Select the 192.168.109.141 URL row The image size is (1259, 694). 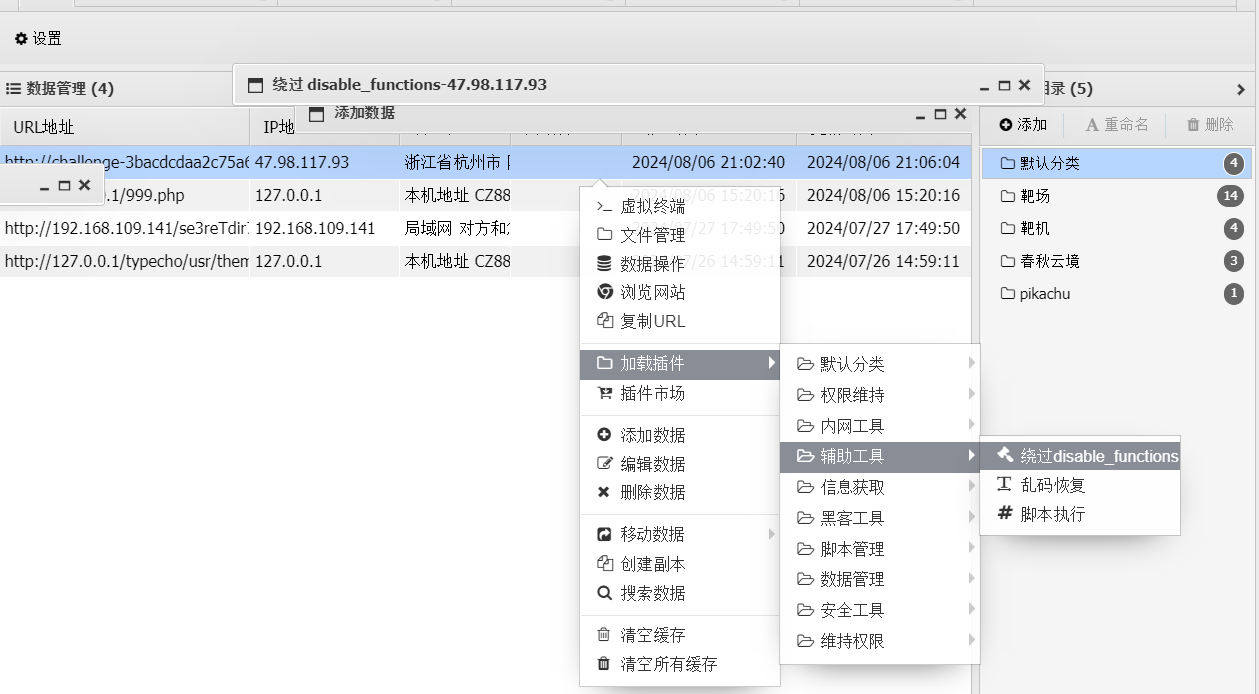125,229
